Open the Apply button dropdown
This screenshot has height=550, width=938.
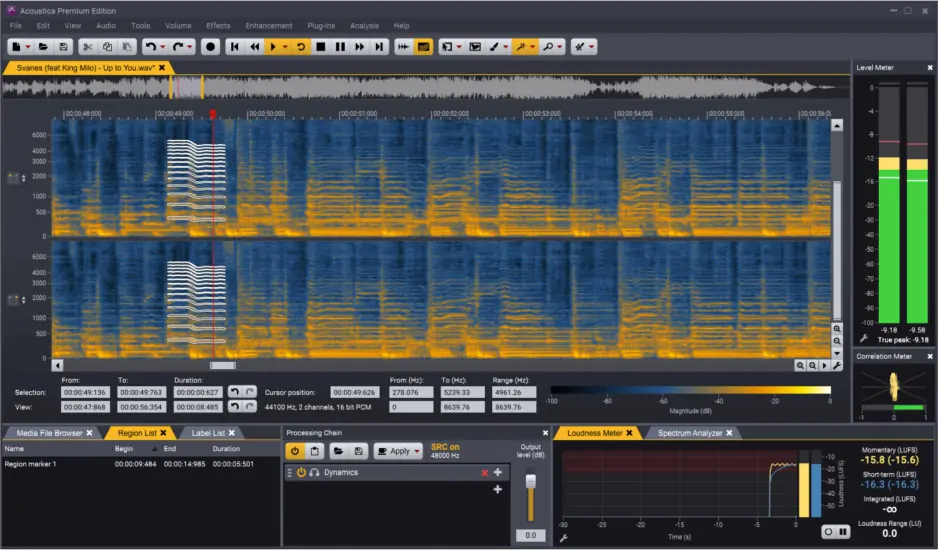pyautogui.click(x=416, y=451)
